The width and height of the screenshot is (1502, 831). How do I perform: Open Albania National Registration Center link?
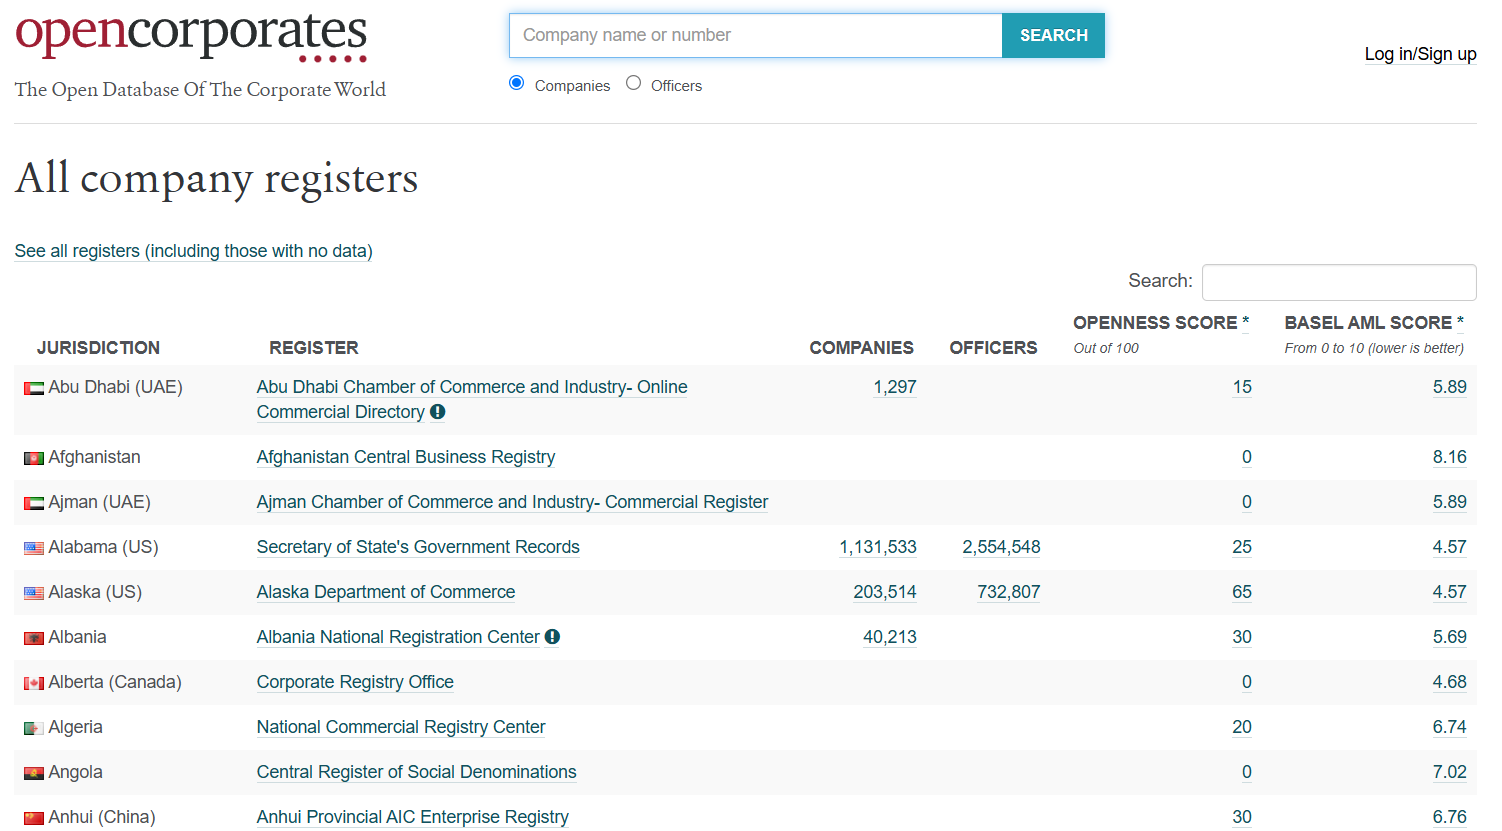pyautogui.click(x=398, y=637)
